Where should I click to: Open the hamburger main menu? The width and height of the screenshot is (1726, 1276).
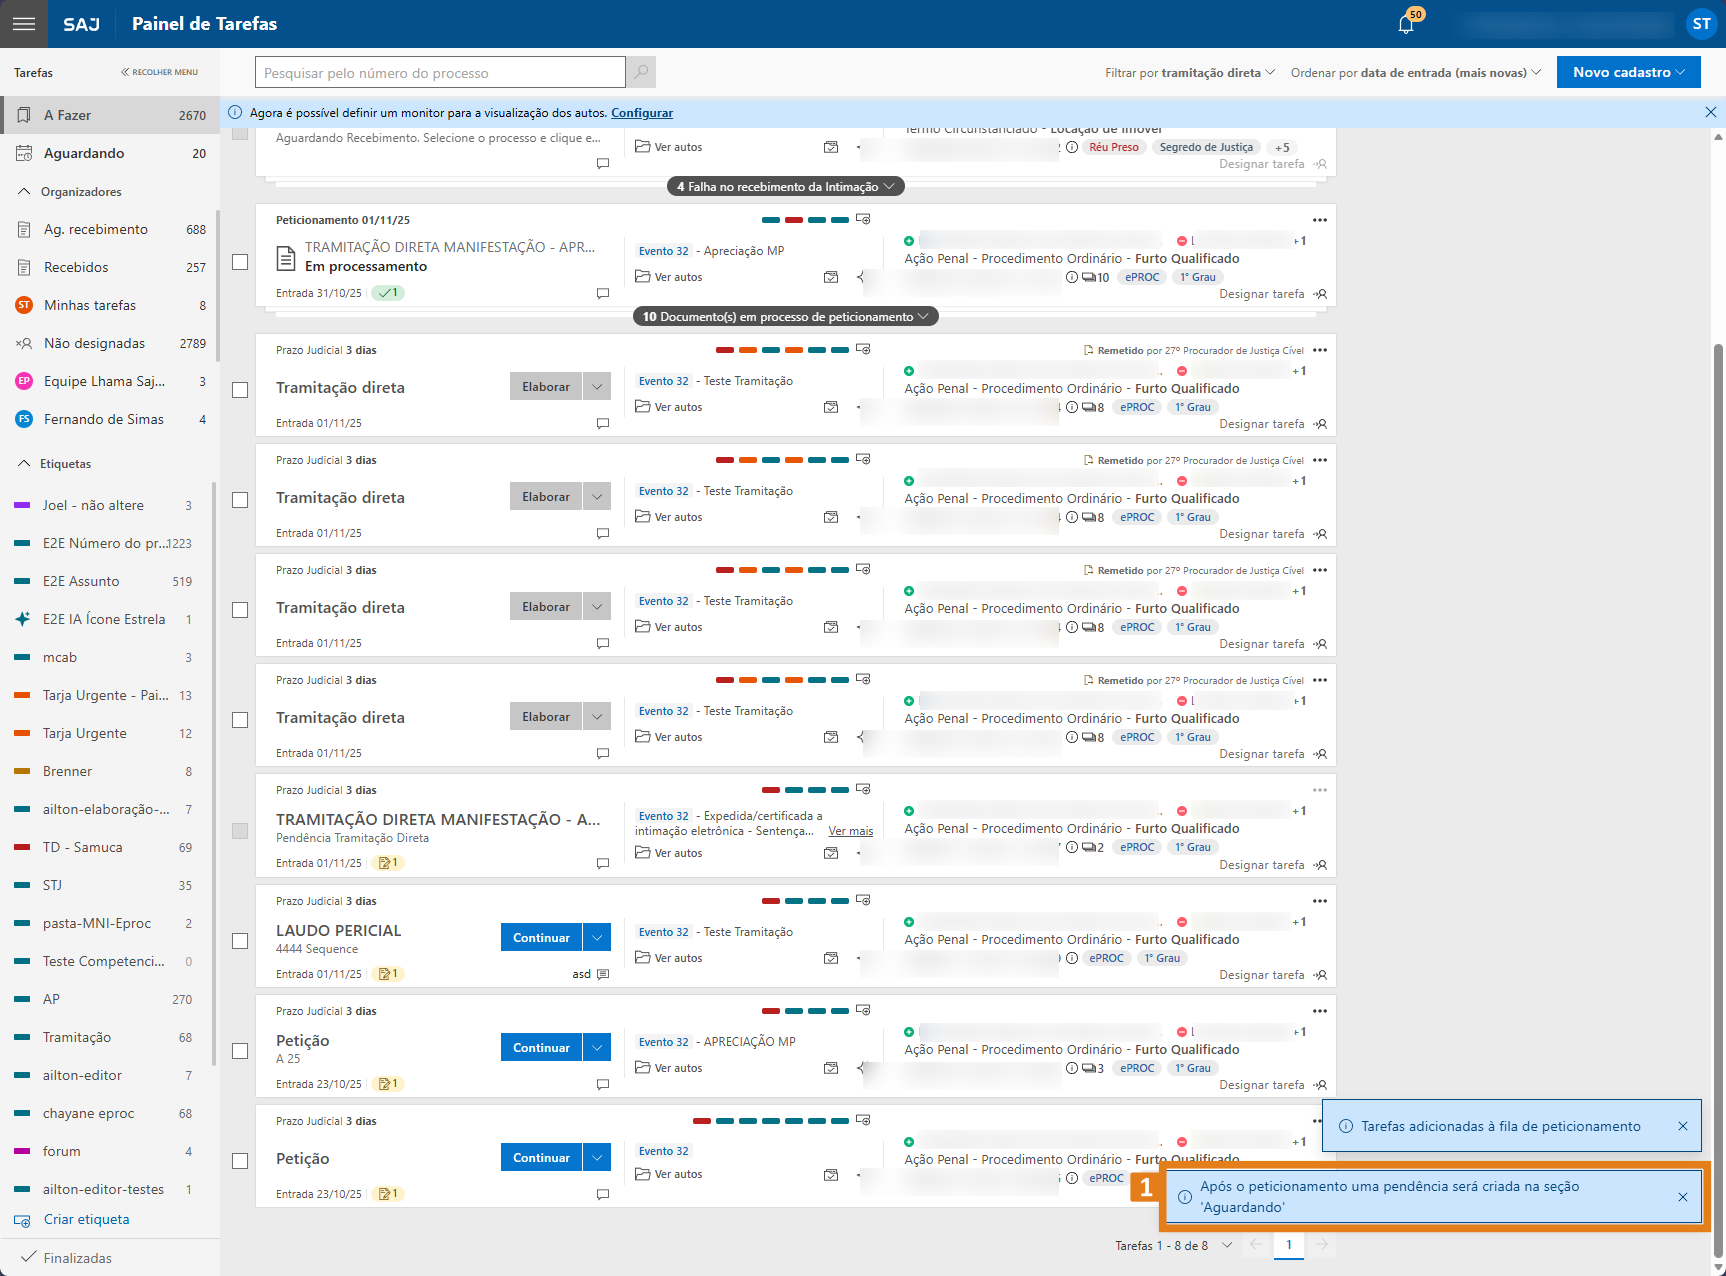point(24,24)
